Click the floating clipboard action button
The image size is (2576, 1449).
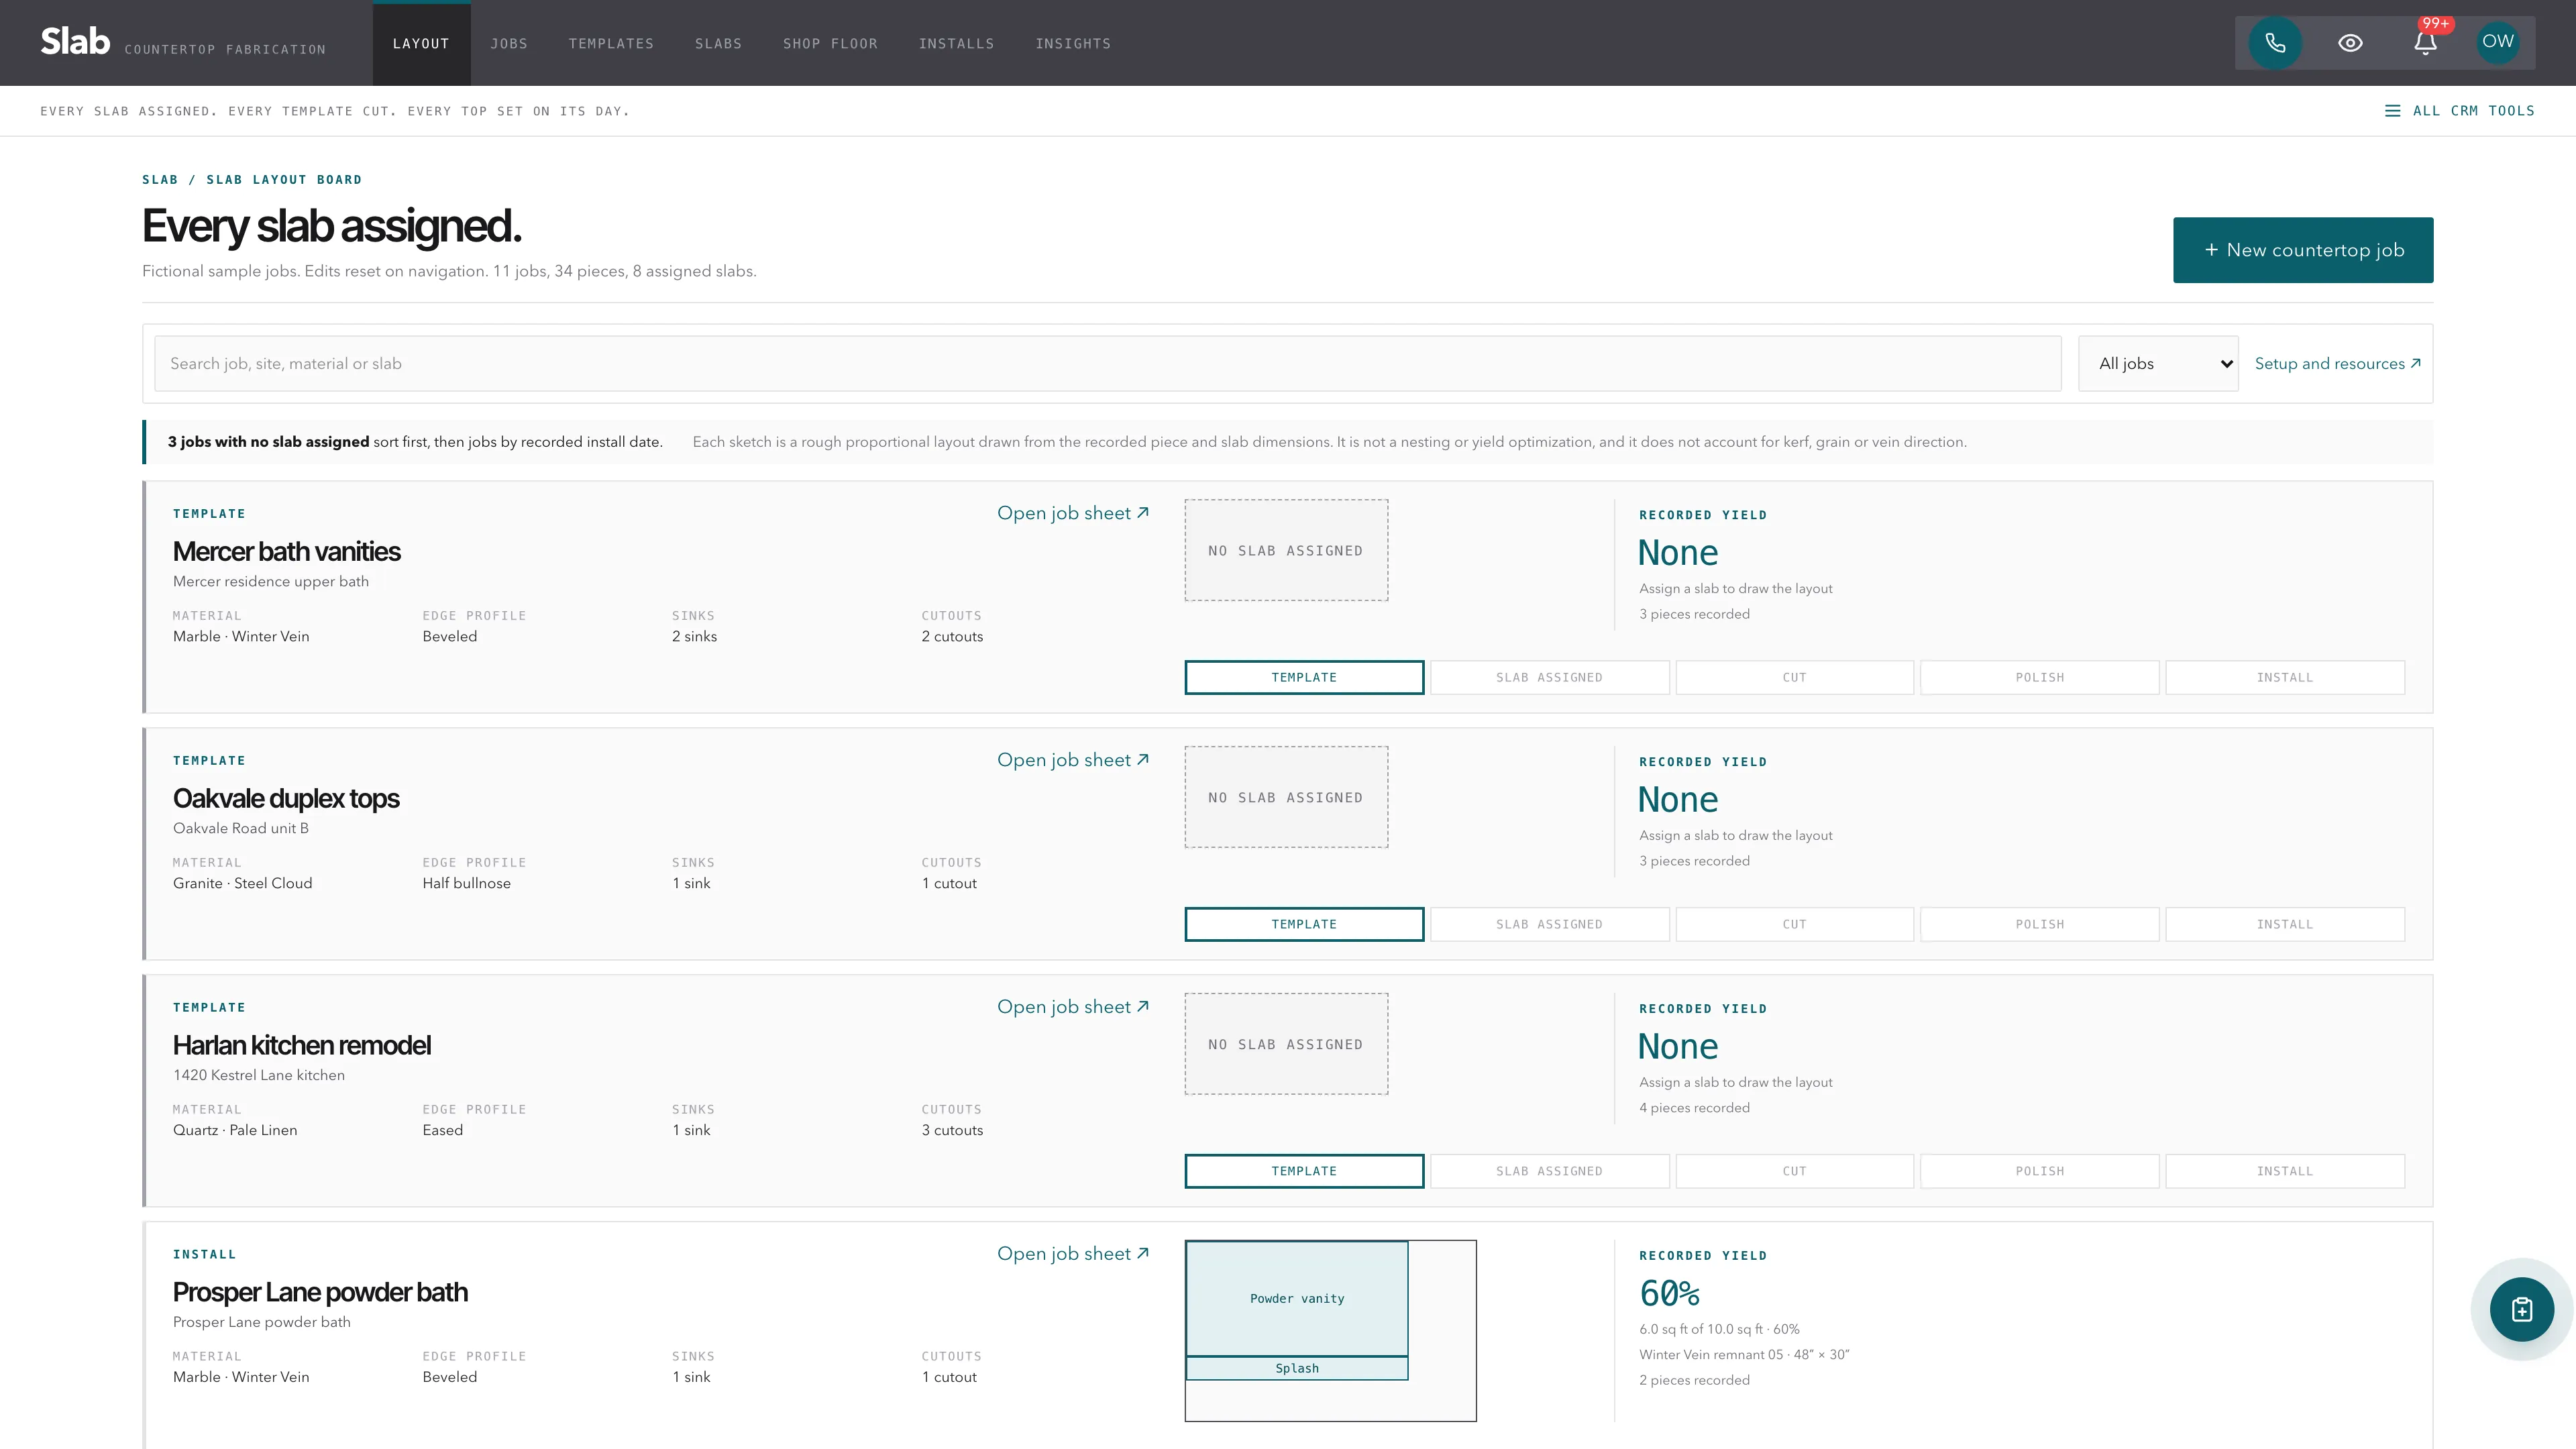click(2521, 1309)
